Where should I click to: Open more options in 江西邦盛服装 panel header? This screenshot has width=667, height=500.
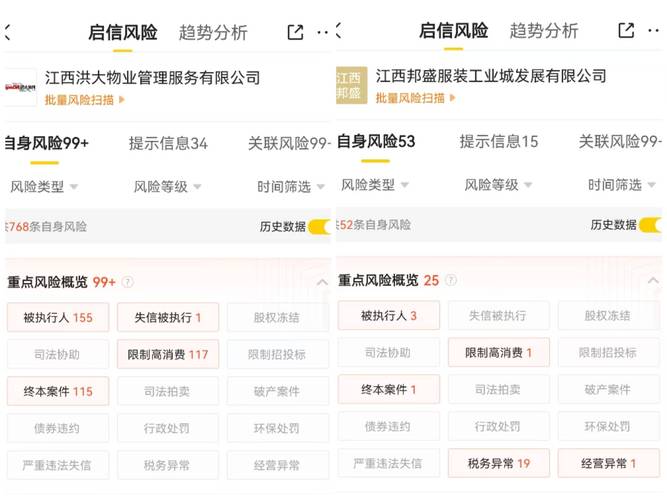[655, 31]
